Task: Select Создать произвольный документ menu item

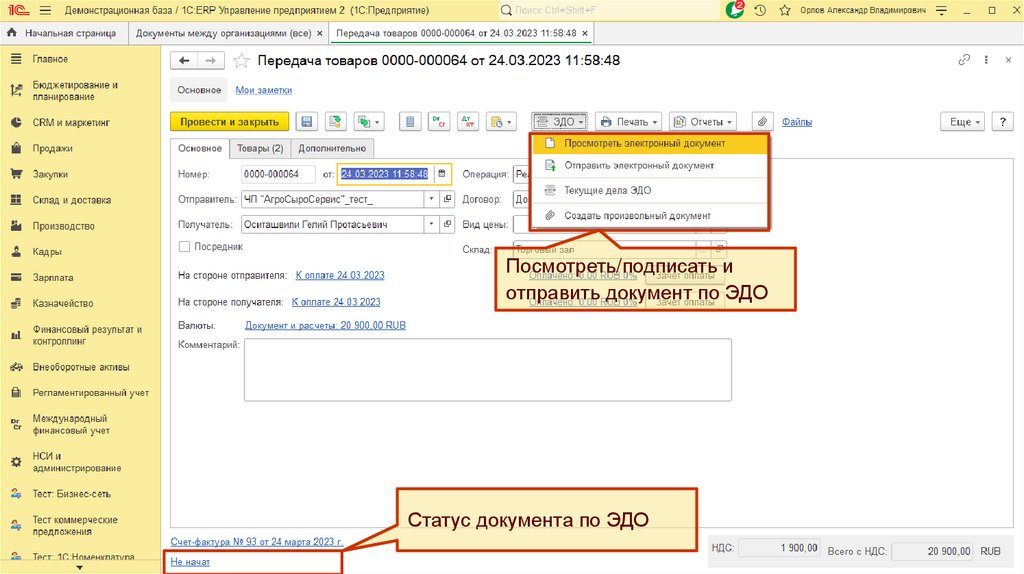Action: [650, 215]
